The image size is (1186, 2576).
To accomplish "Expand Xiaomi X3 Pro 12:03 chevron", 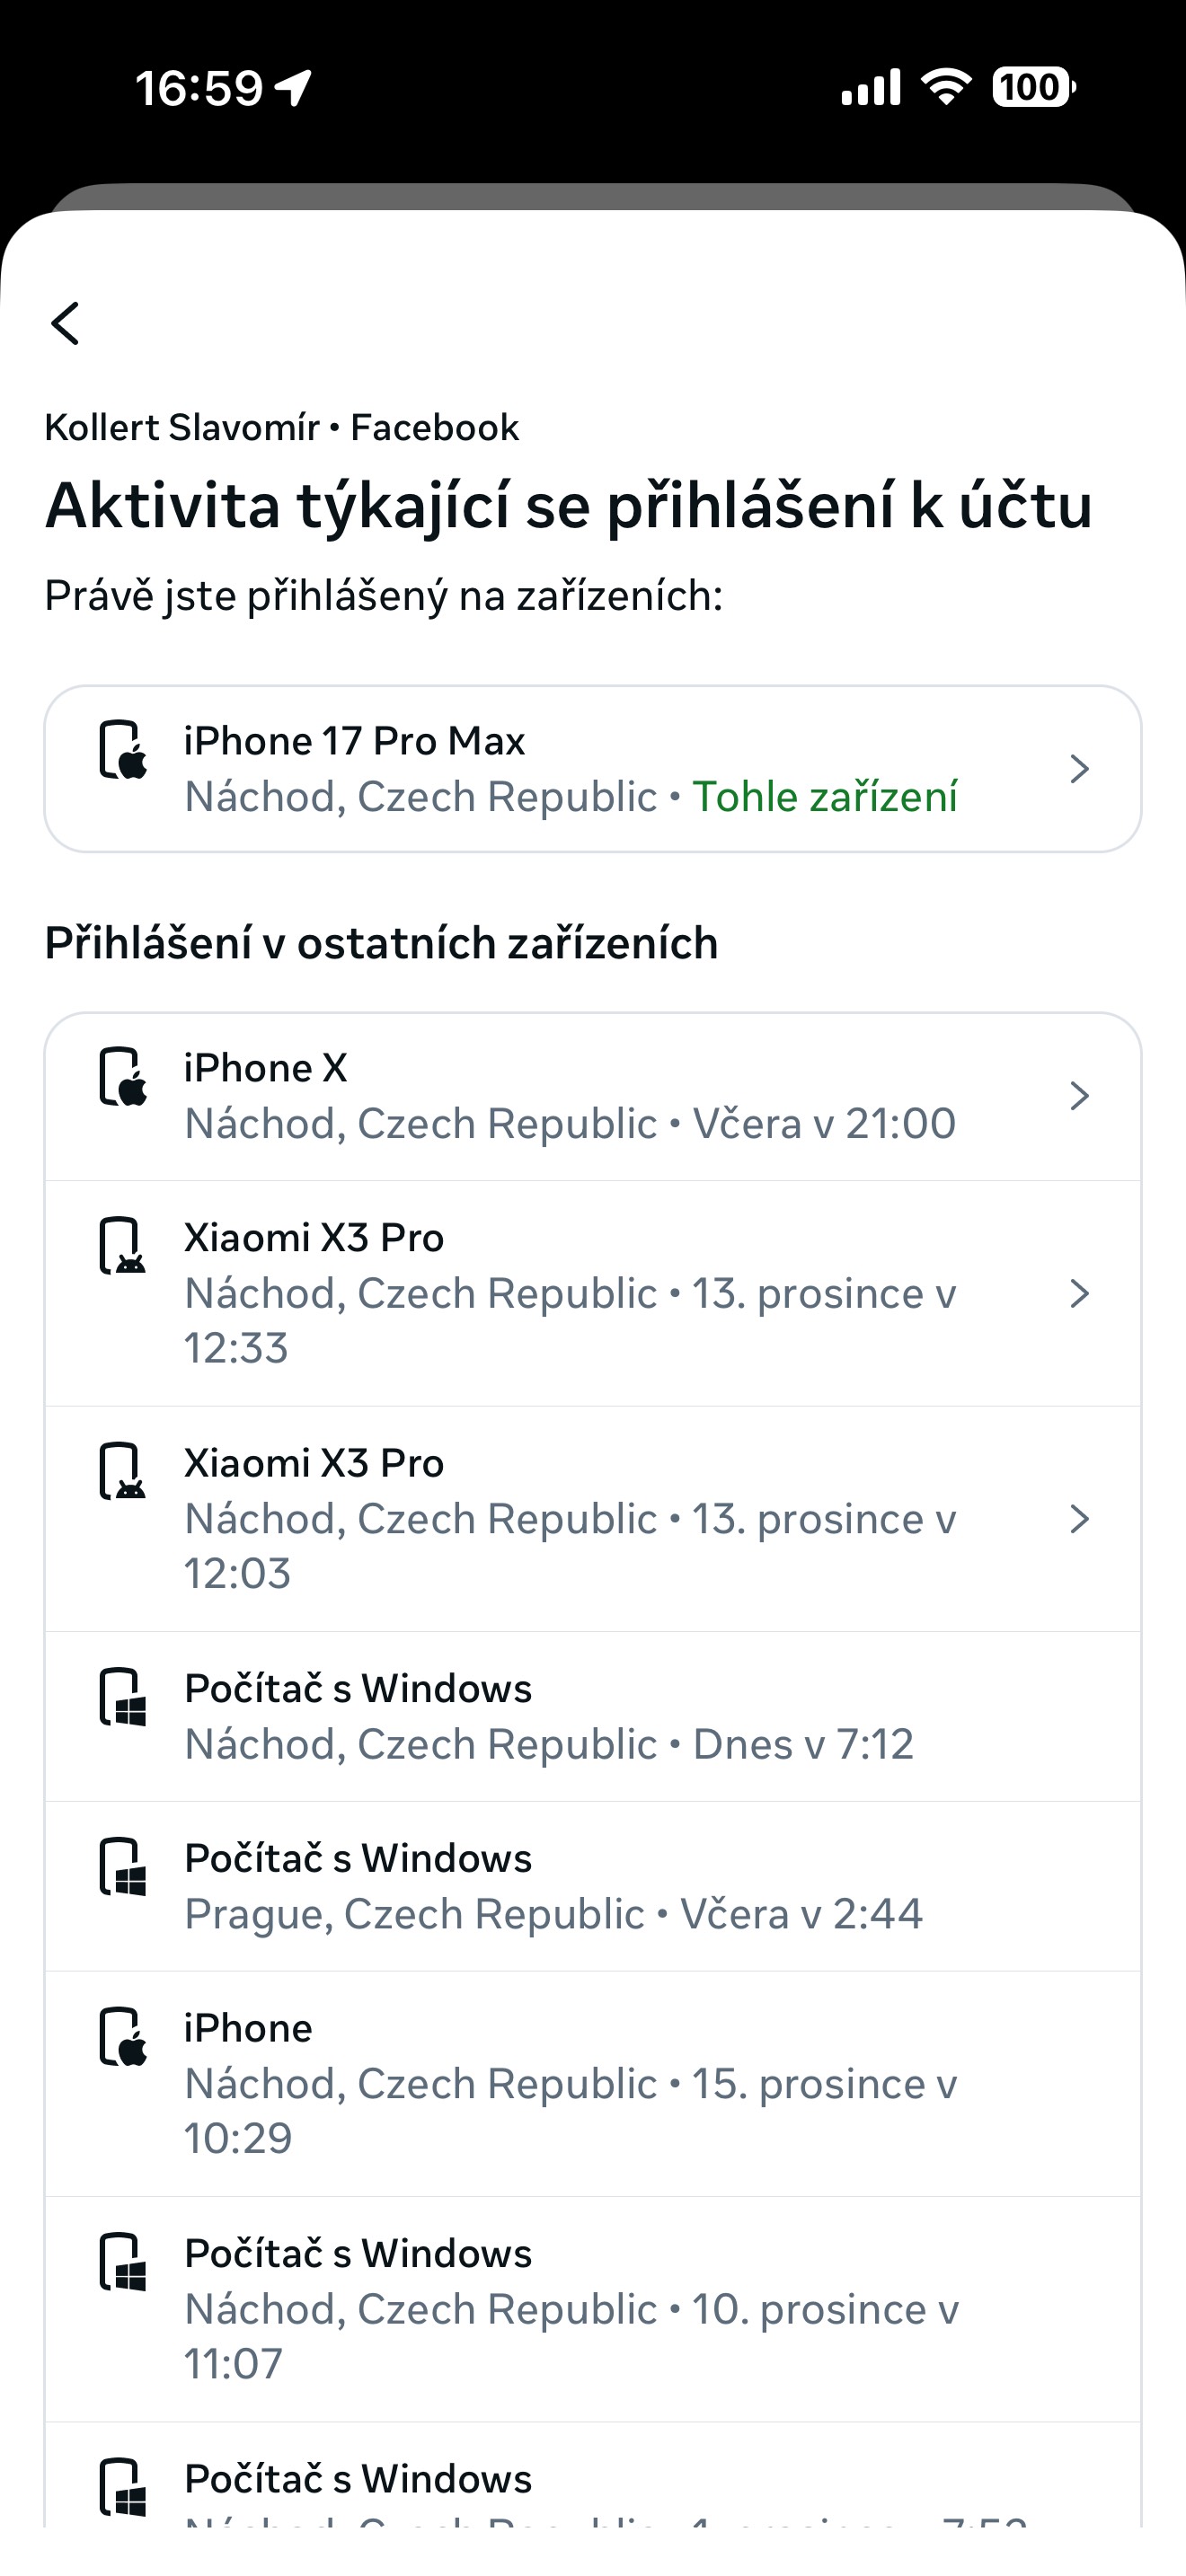I will [x=1078, y=1519].
